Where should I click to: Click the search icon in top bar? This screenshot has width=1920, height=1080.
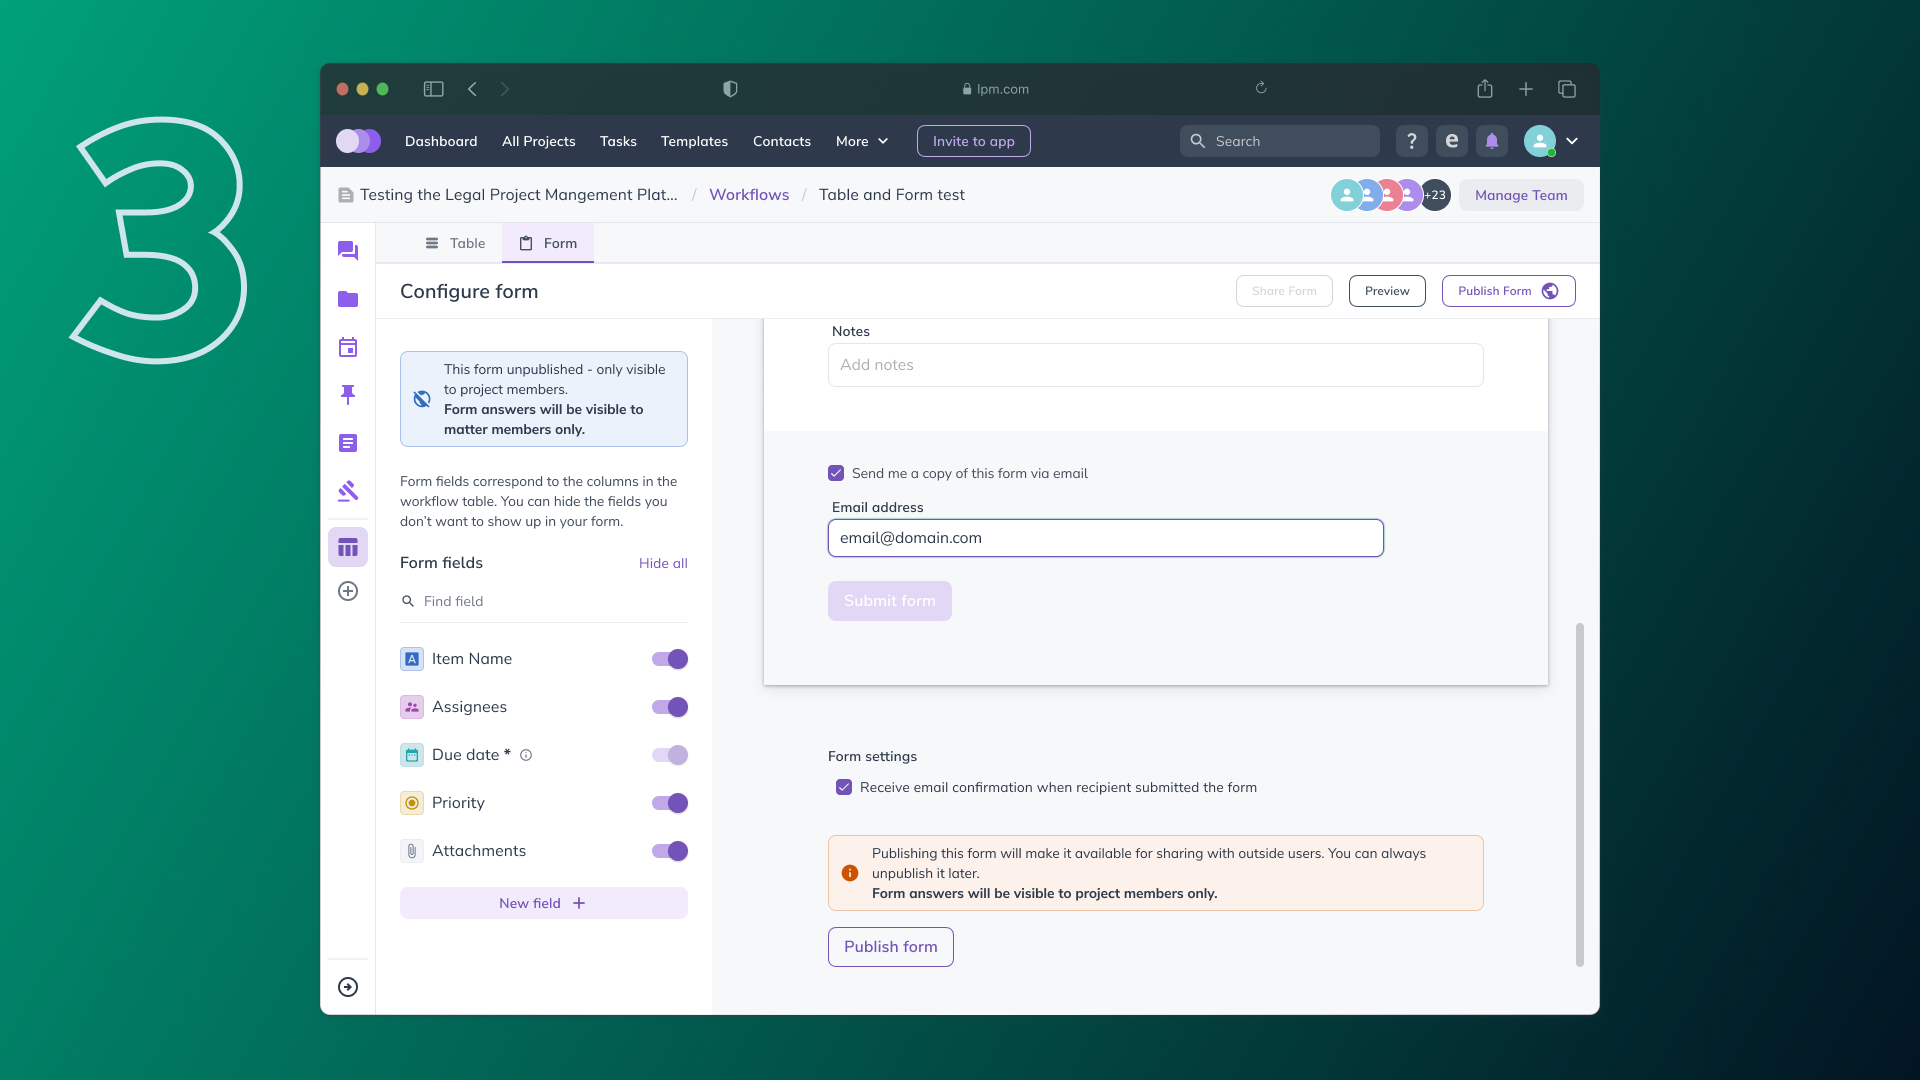[1197, 141]
